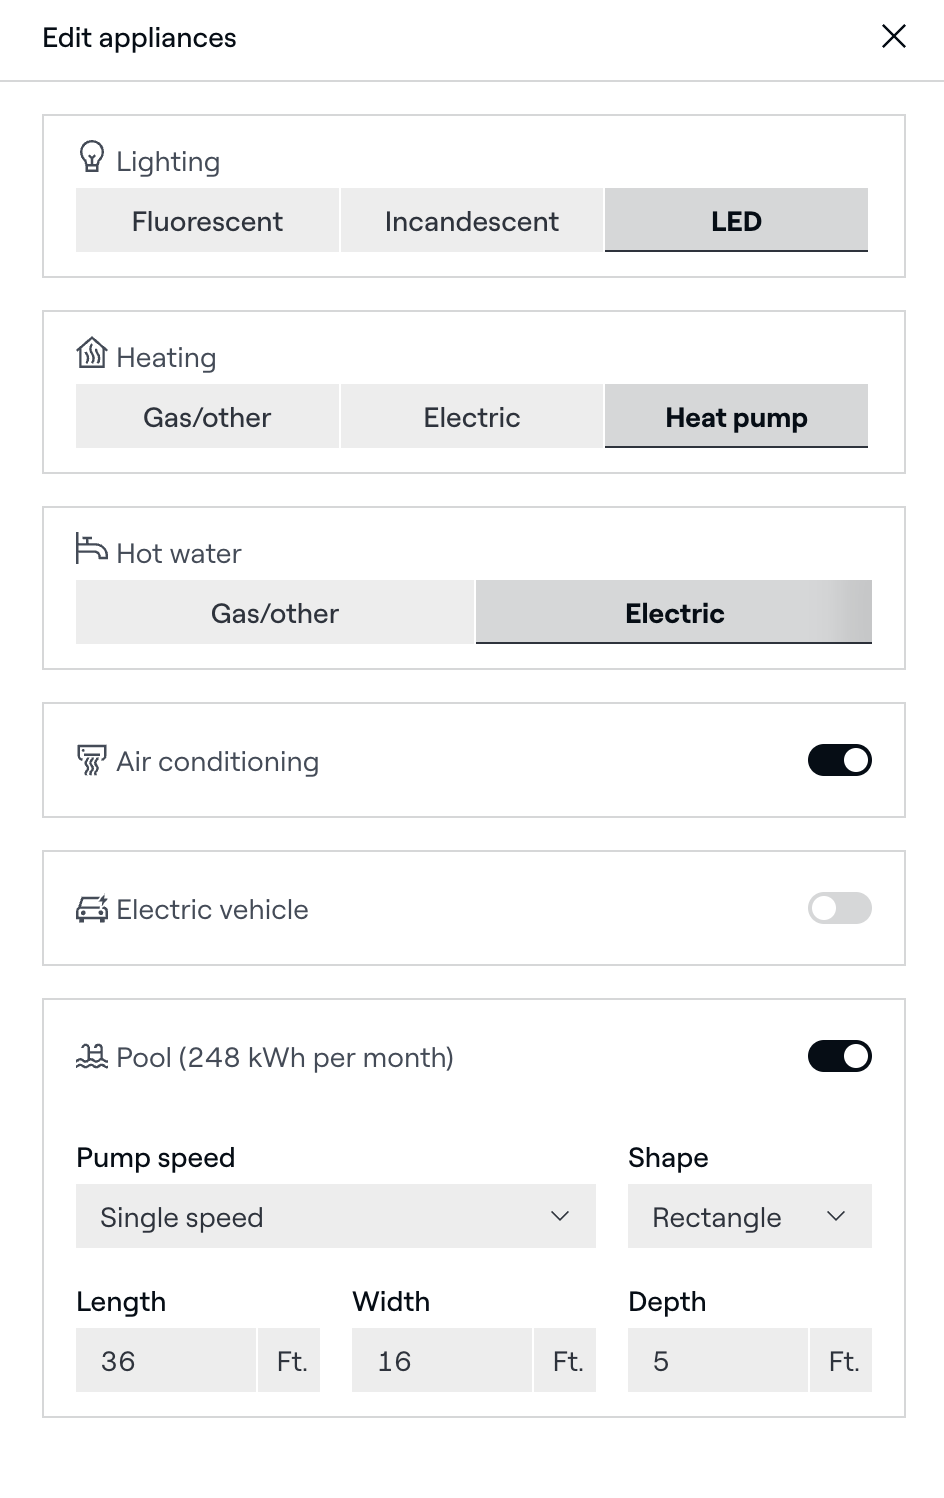Expand the pool Shape dropdown
944x1498 pixels.
point(749,1217)
